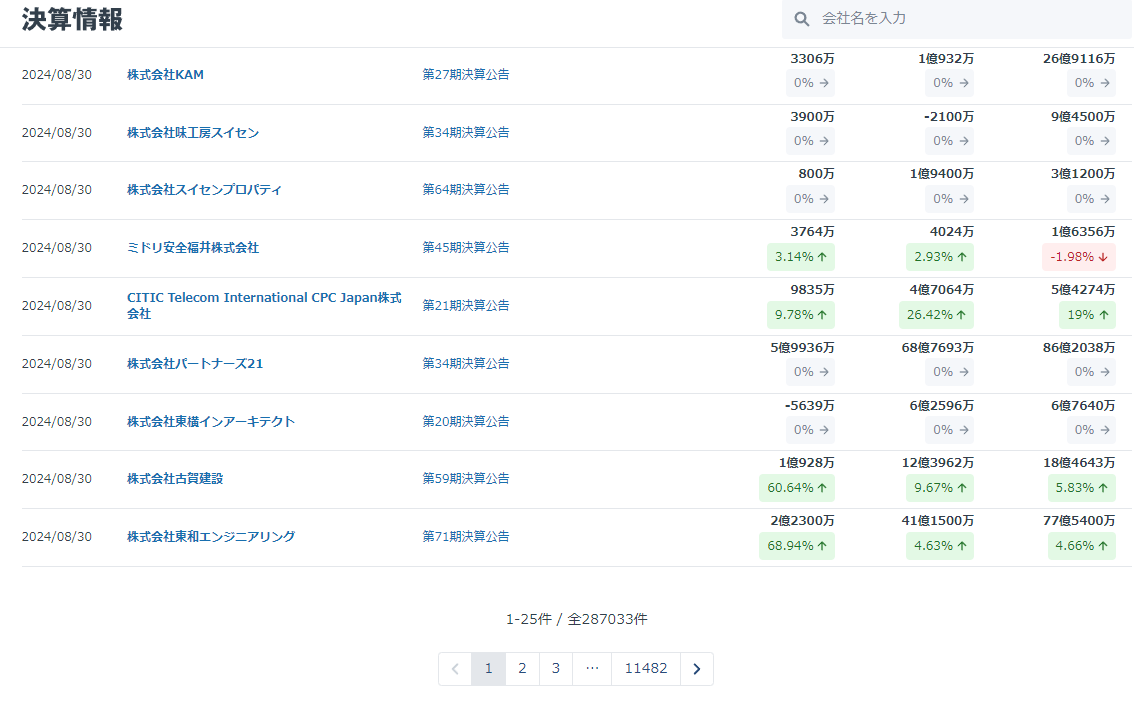The image size is (1134, 702).
Task: Open ミドリ安全福井株式会社 company link
Action: (193, 247)
